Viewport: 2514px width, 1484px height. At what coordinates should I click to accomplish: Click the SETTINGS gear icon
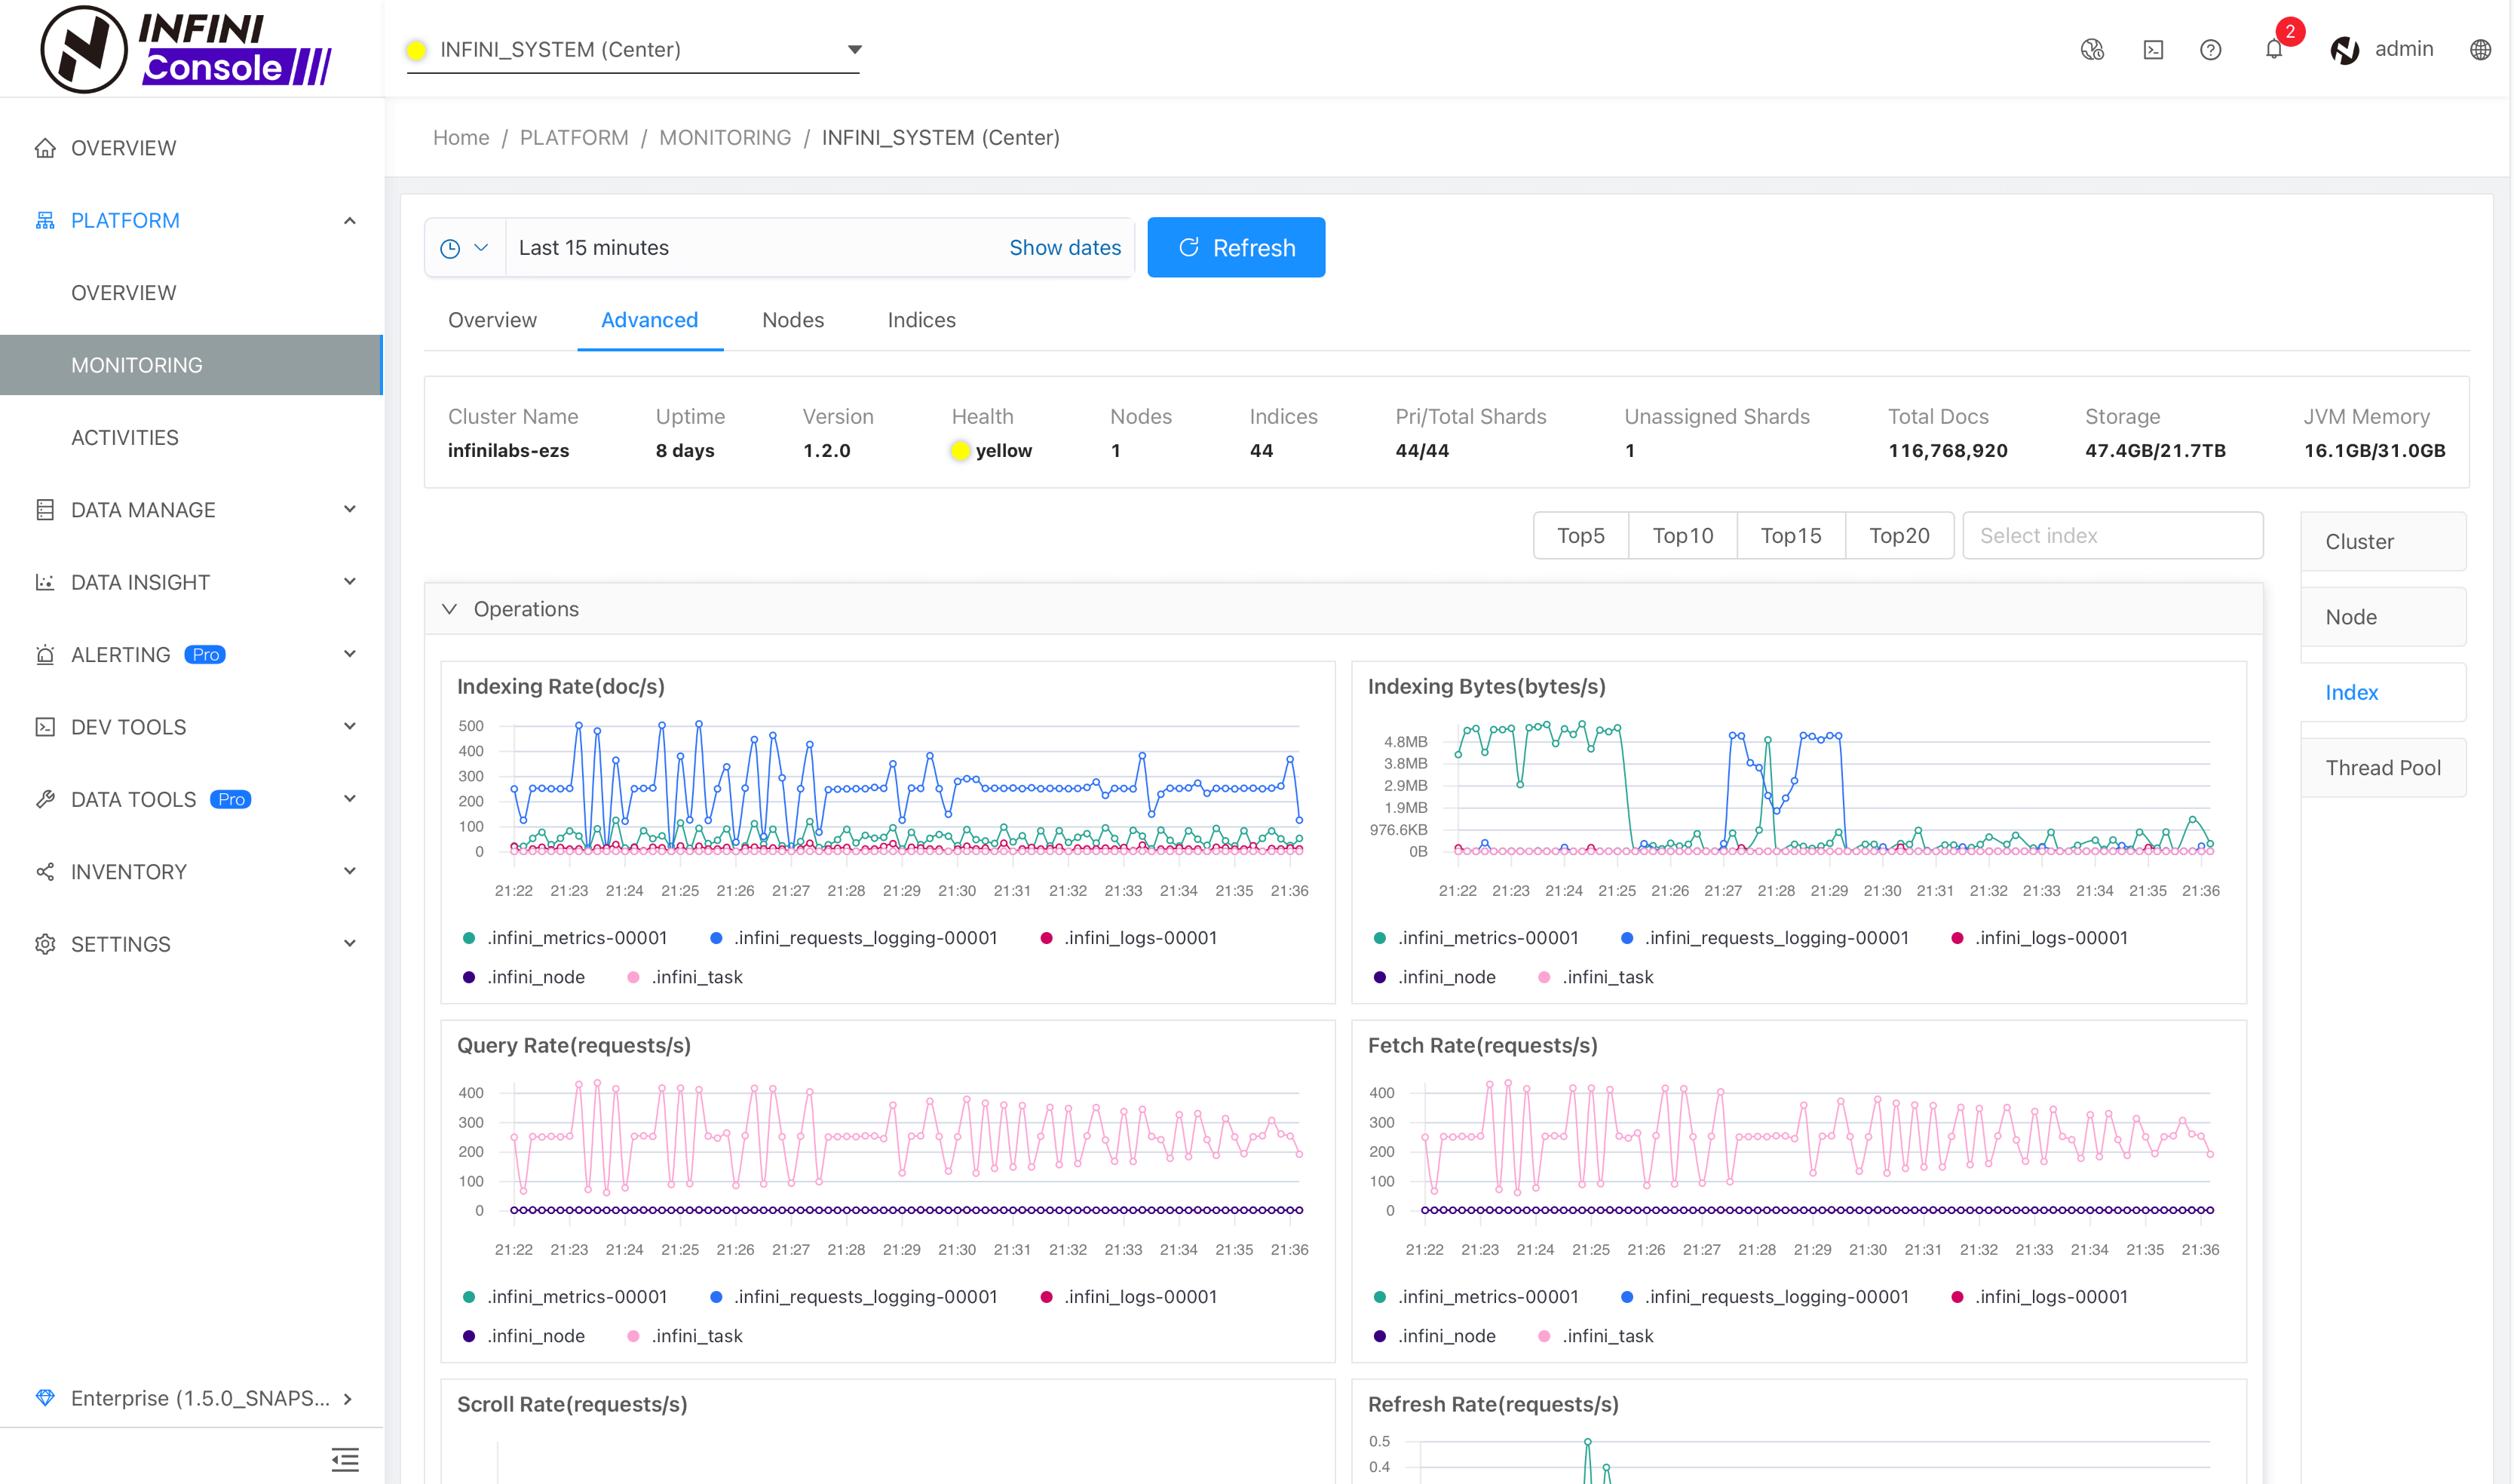tap(45, 944)
